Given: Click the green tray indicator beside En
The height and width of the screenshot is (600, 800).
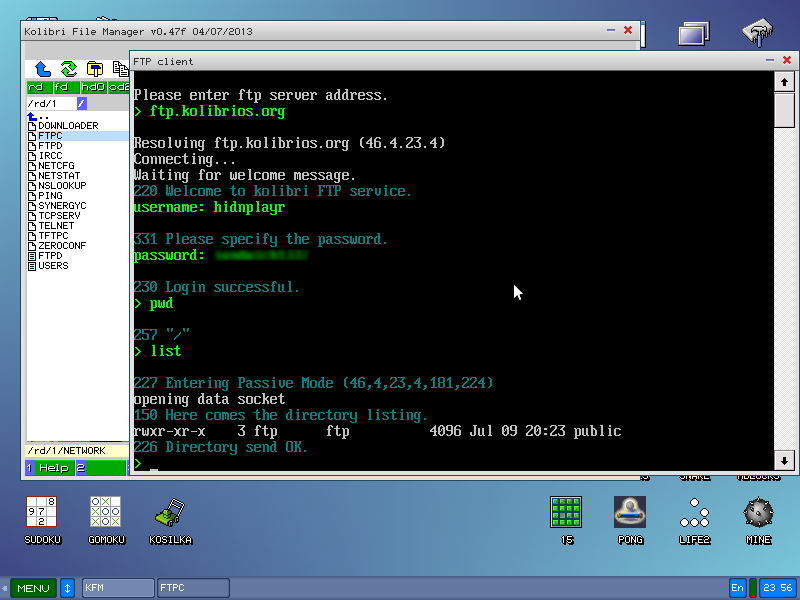Looking at the screenshot, I should pos(753,588).
